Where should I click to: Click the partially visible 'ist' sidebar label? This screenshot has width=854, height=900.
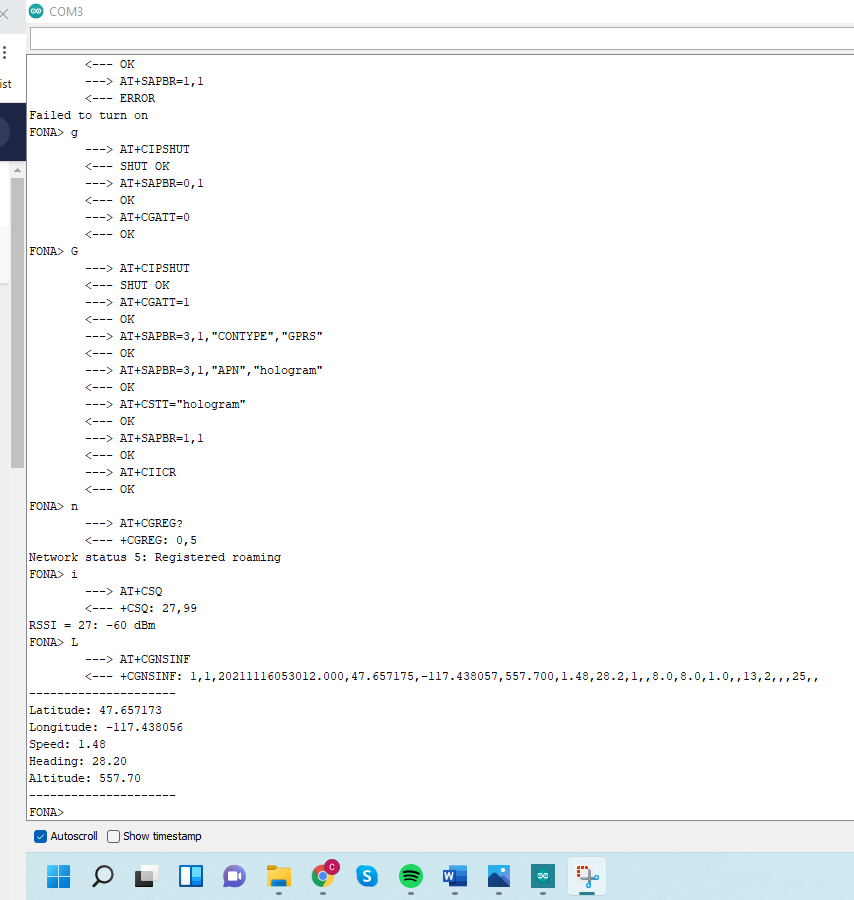6,84
